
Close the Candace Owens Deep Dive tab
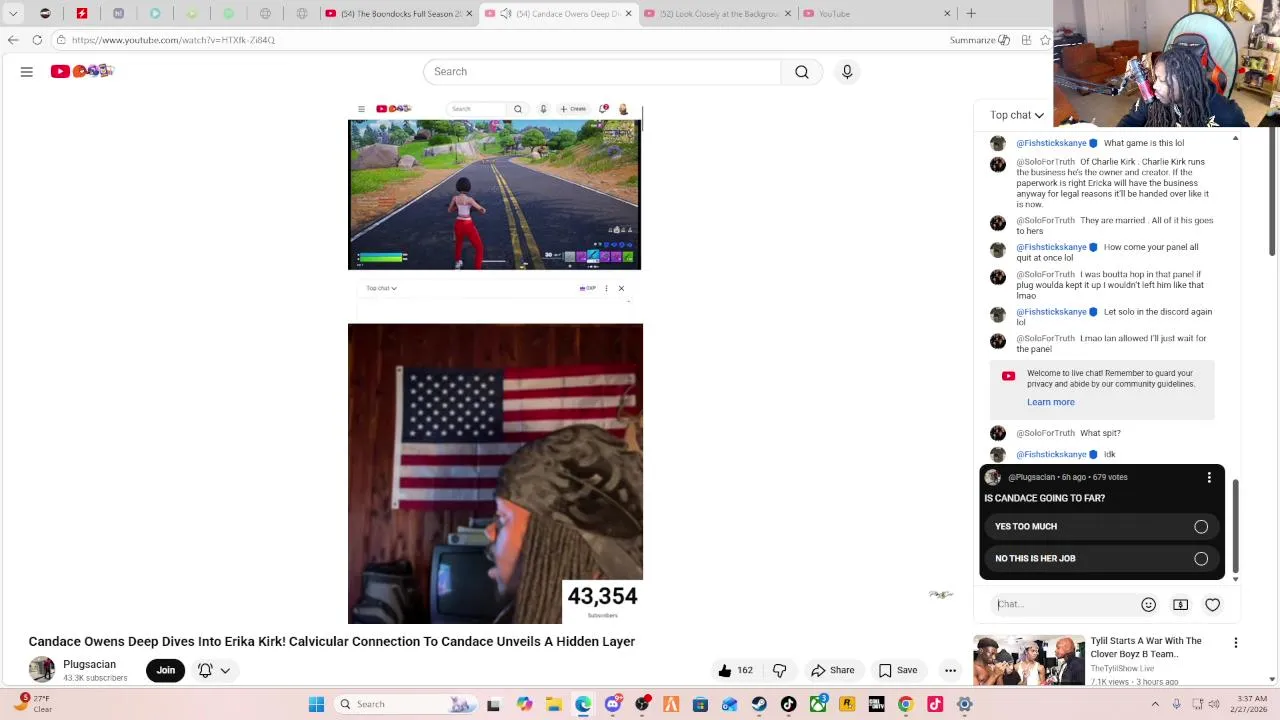pos(629,14)
